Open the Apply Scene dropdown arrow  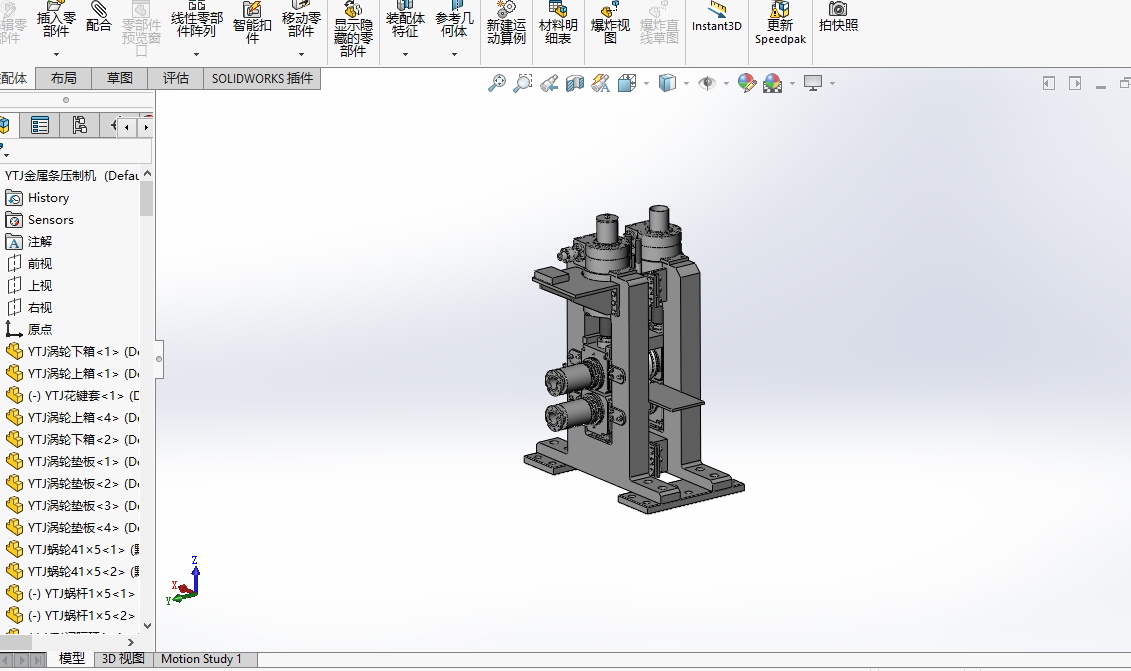[792, 84]
